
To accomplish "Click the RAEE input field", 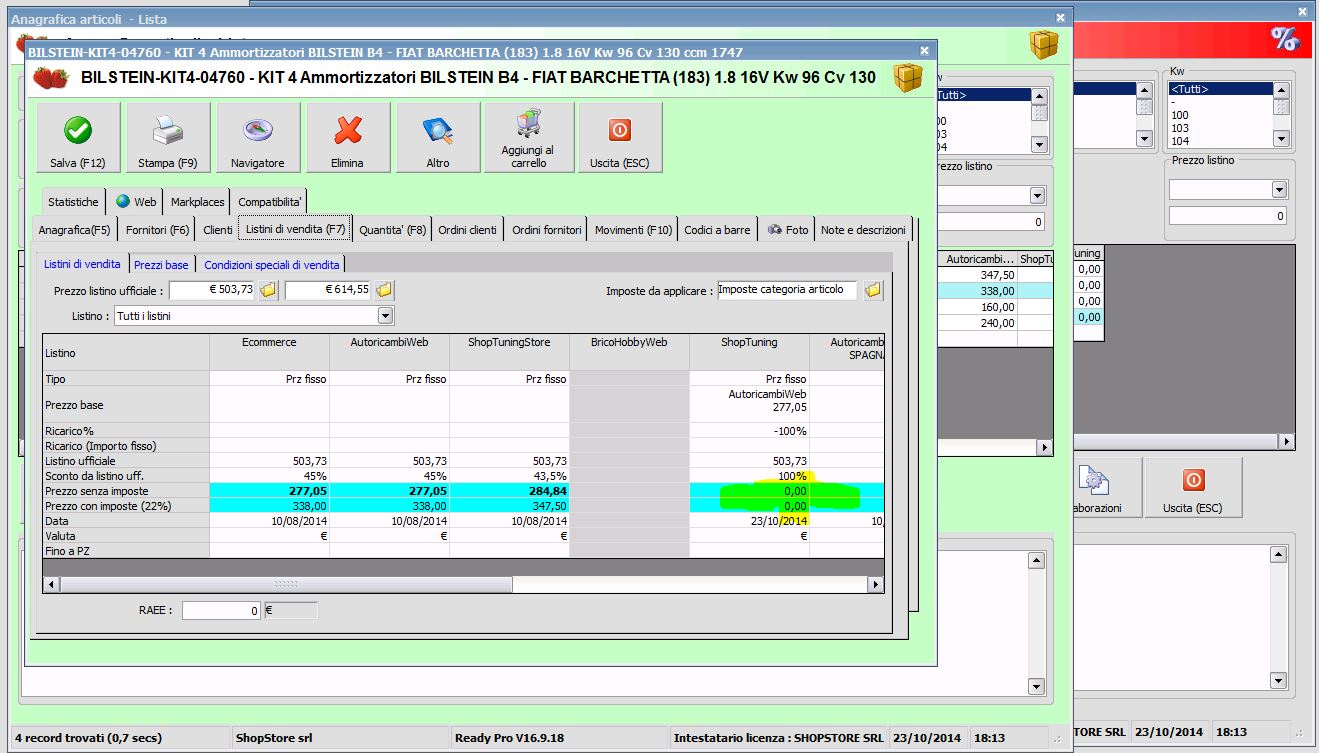I will tap(221, 610).
